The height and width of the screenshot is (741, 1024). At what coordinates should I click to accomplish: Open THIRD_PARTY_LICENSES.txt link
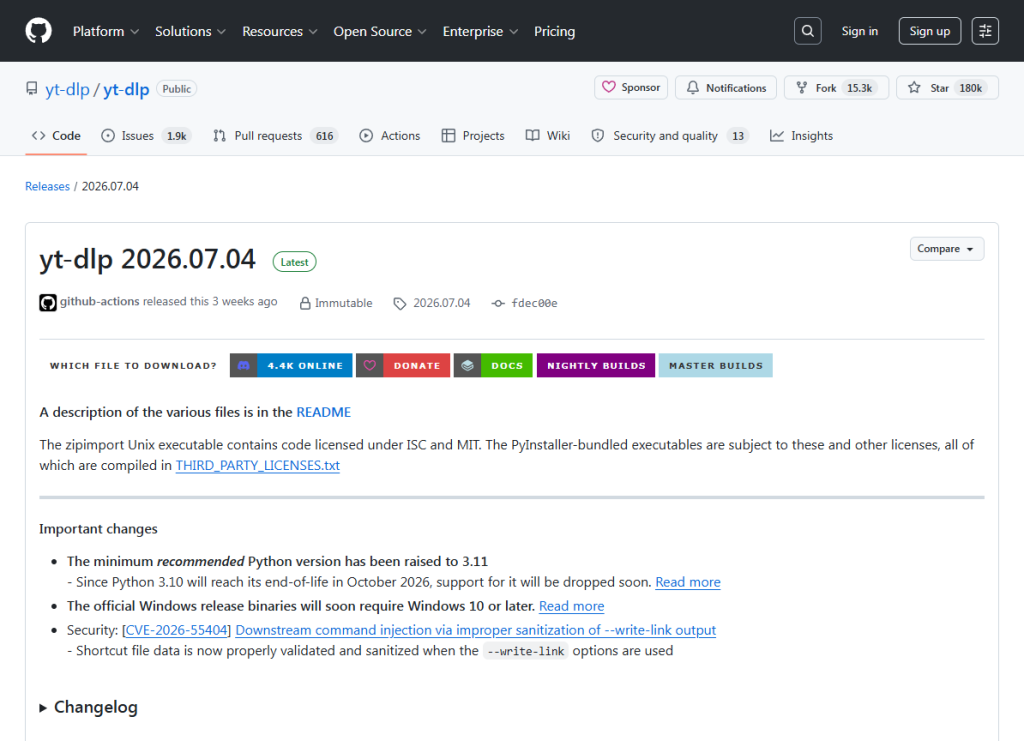coord(258,465)
